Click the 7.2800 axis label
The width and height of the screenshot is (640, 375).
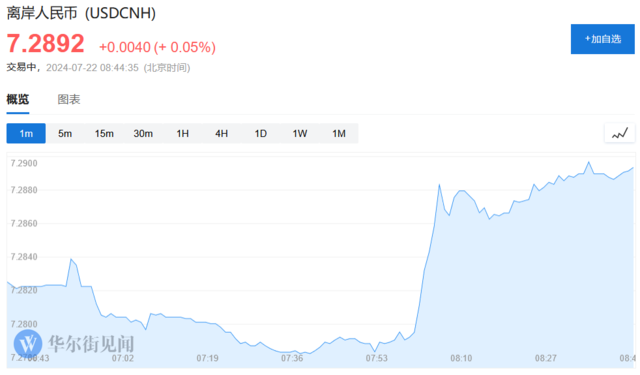[x=24, y=324]
